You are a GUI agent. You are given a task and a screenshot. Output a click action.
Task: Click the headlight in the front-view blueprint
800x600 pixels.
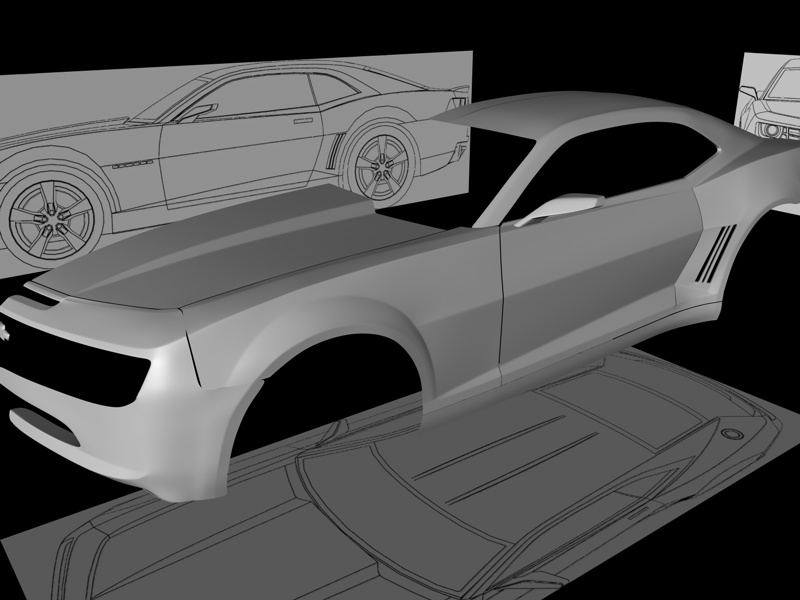pos(770,130)
